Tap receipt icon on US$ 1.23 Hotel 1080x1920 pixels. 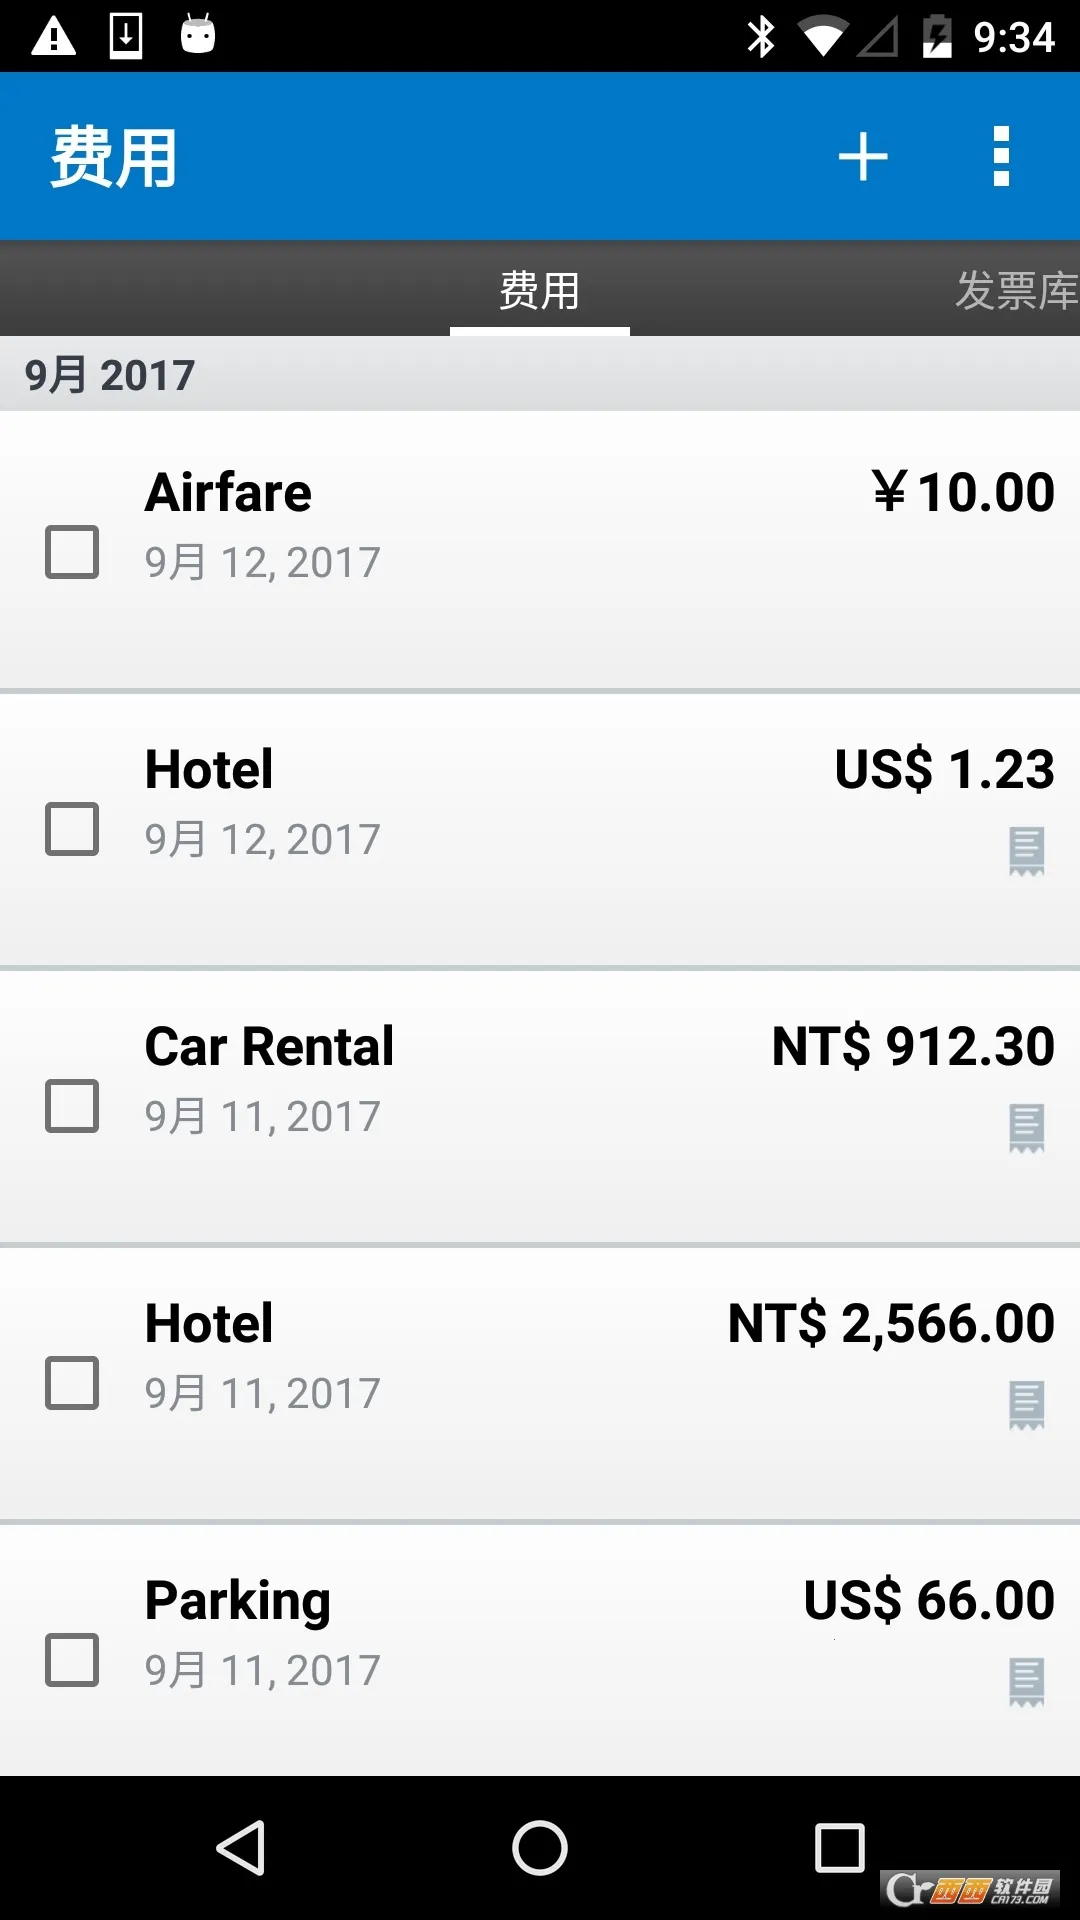(1026, 851)
